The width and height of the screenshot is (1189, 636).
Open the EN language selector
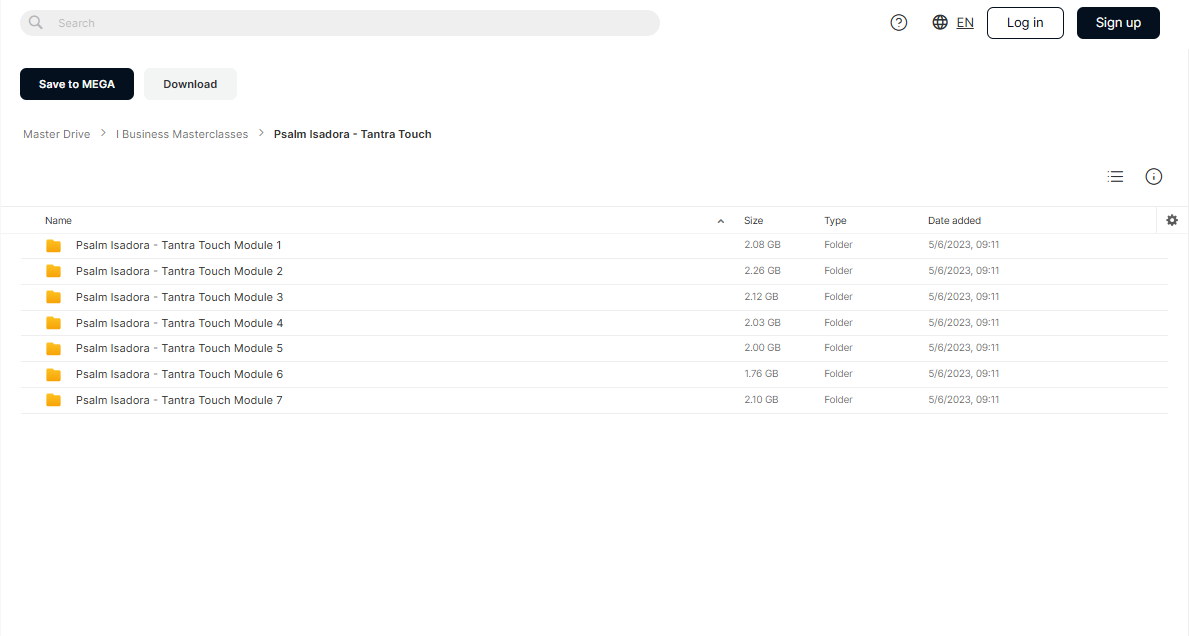click(965, 23)
